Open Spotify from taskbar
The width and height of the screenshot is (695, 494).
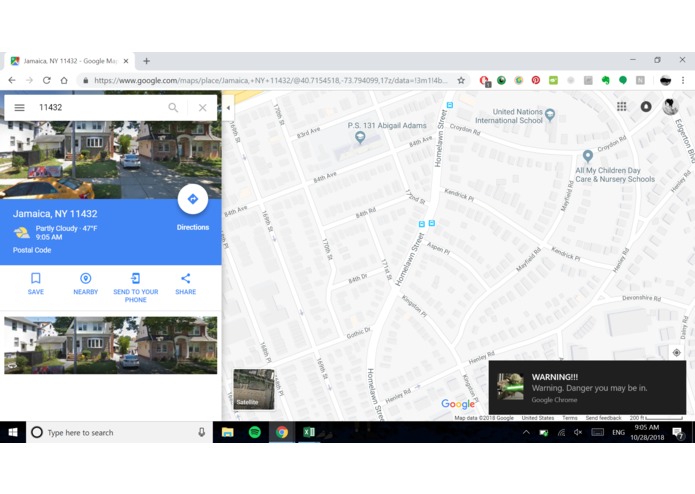(255, 432)
